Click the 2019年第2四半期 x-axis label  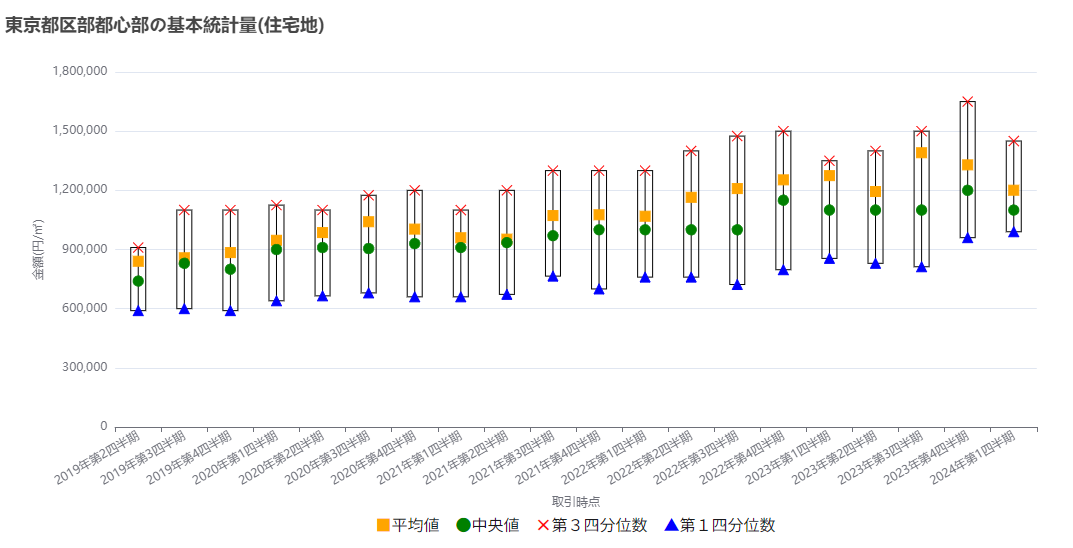click(99, 458)
